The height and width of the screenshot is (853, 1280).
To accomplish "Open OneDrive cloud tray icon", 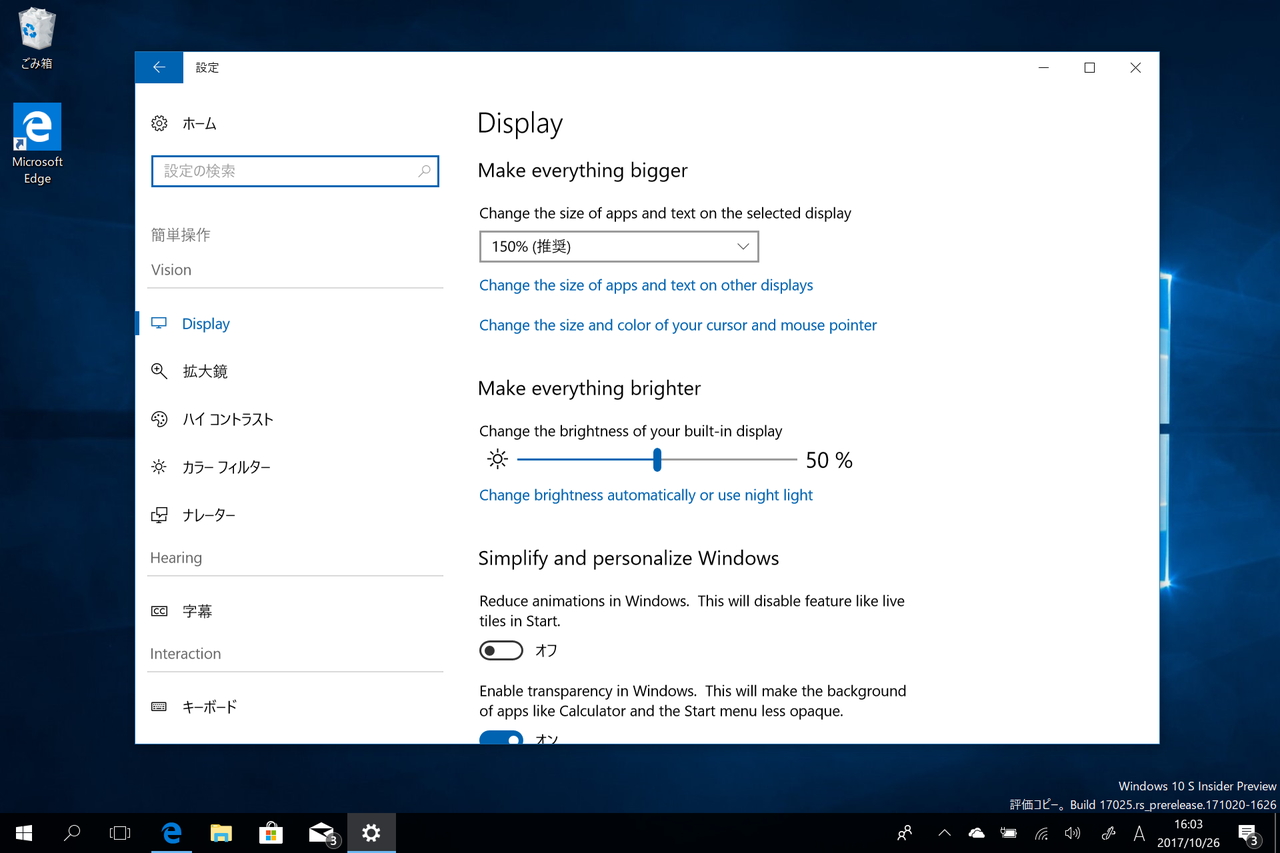I will [976, 833].
